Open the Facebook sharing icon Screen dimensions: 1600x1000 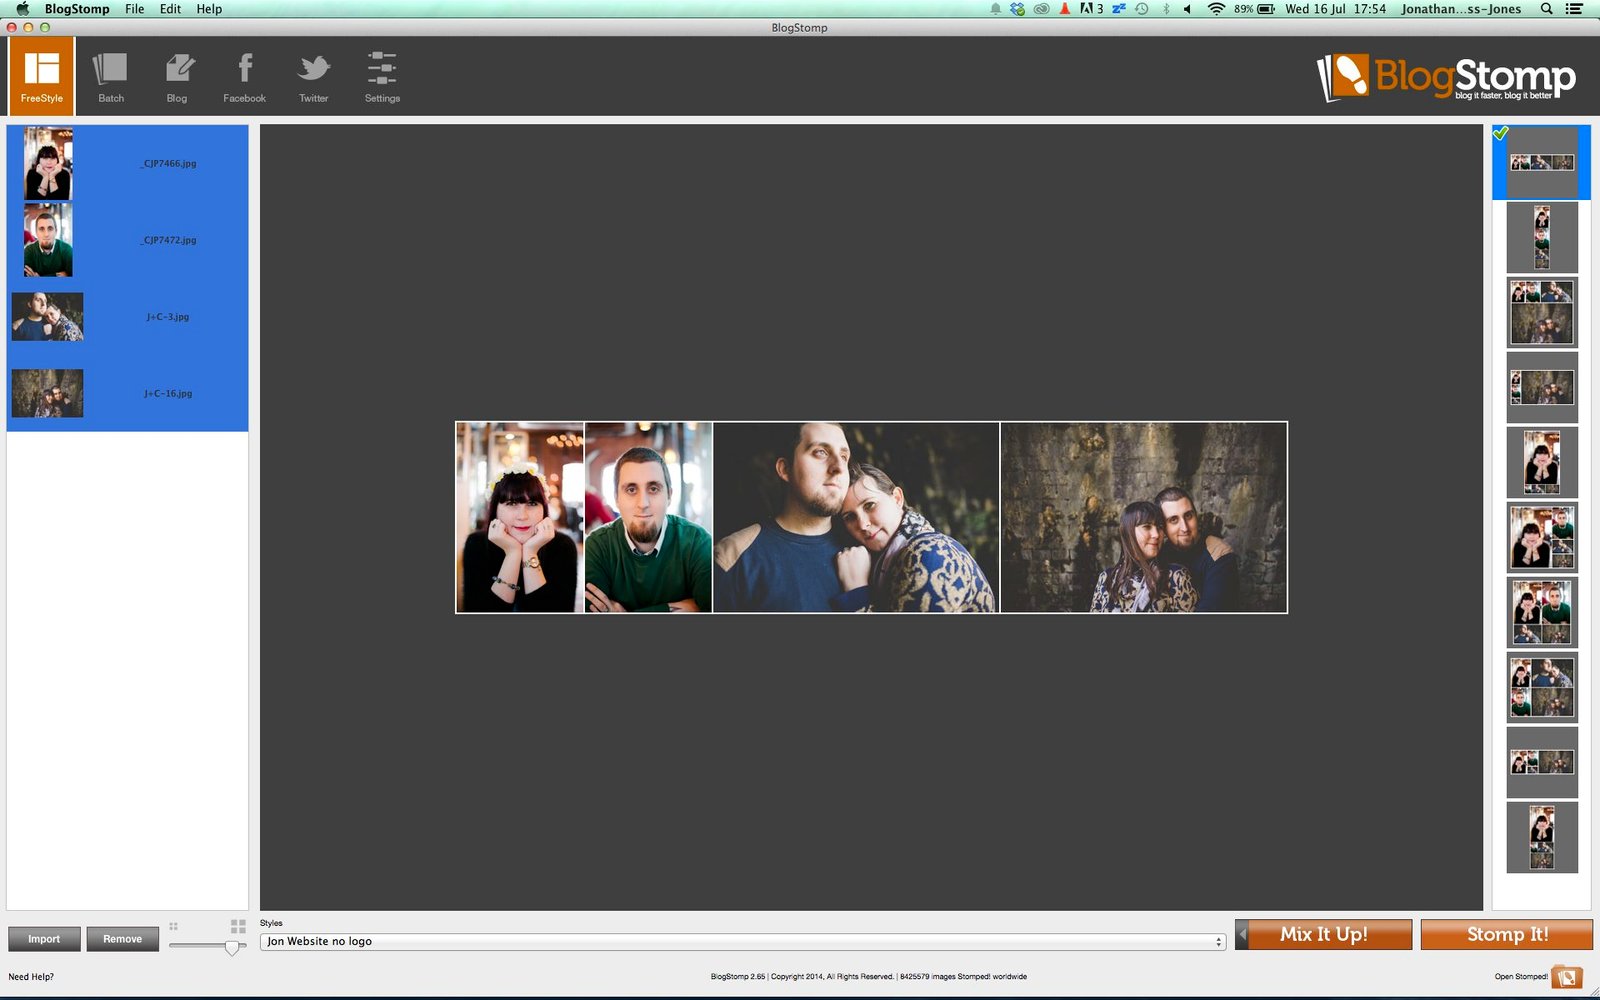(244, 75)
